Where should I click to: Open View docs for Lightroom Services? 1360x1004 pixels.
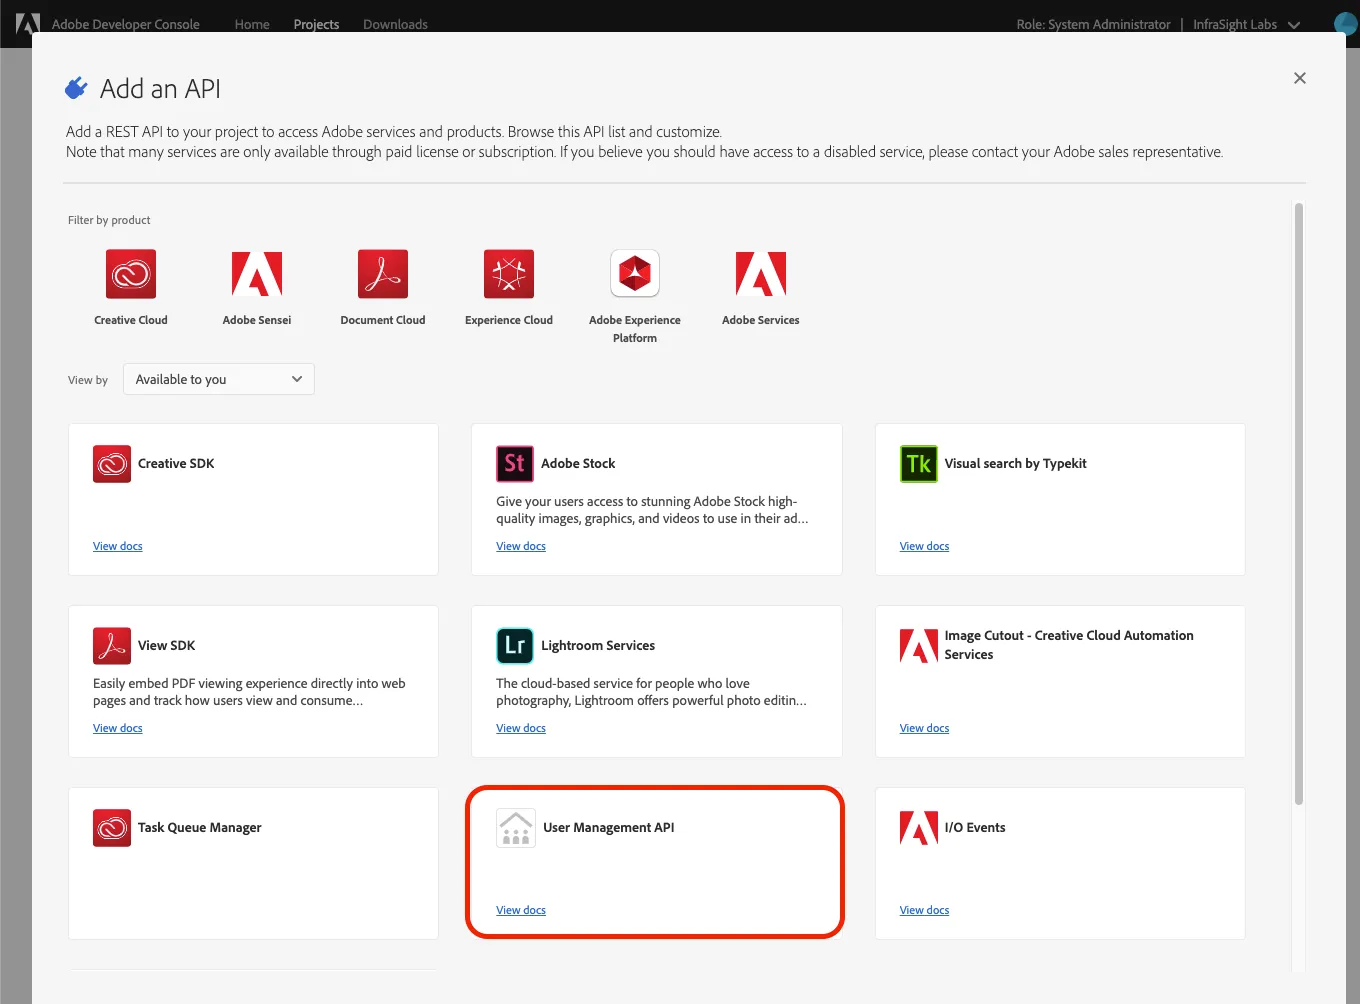coord(521,728)
